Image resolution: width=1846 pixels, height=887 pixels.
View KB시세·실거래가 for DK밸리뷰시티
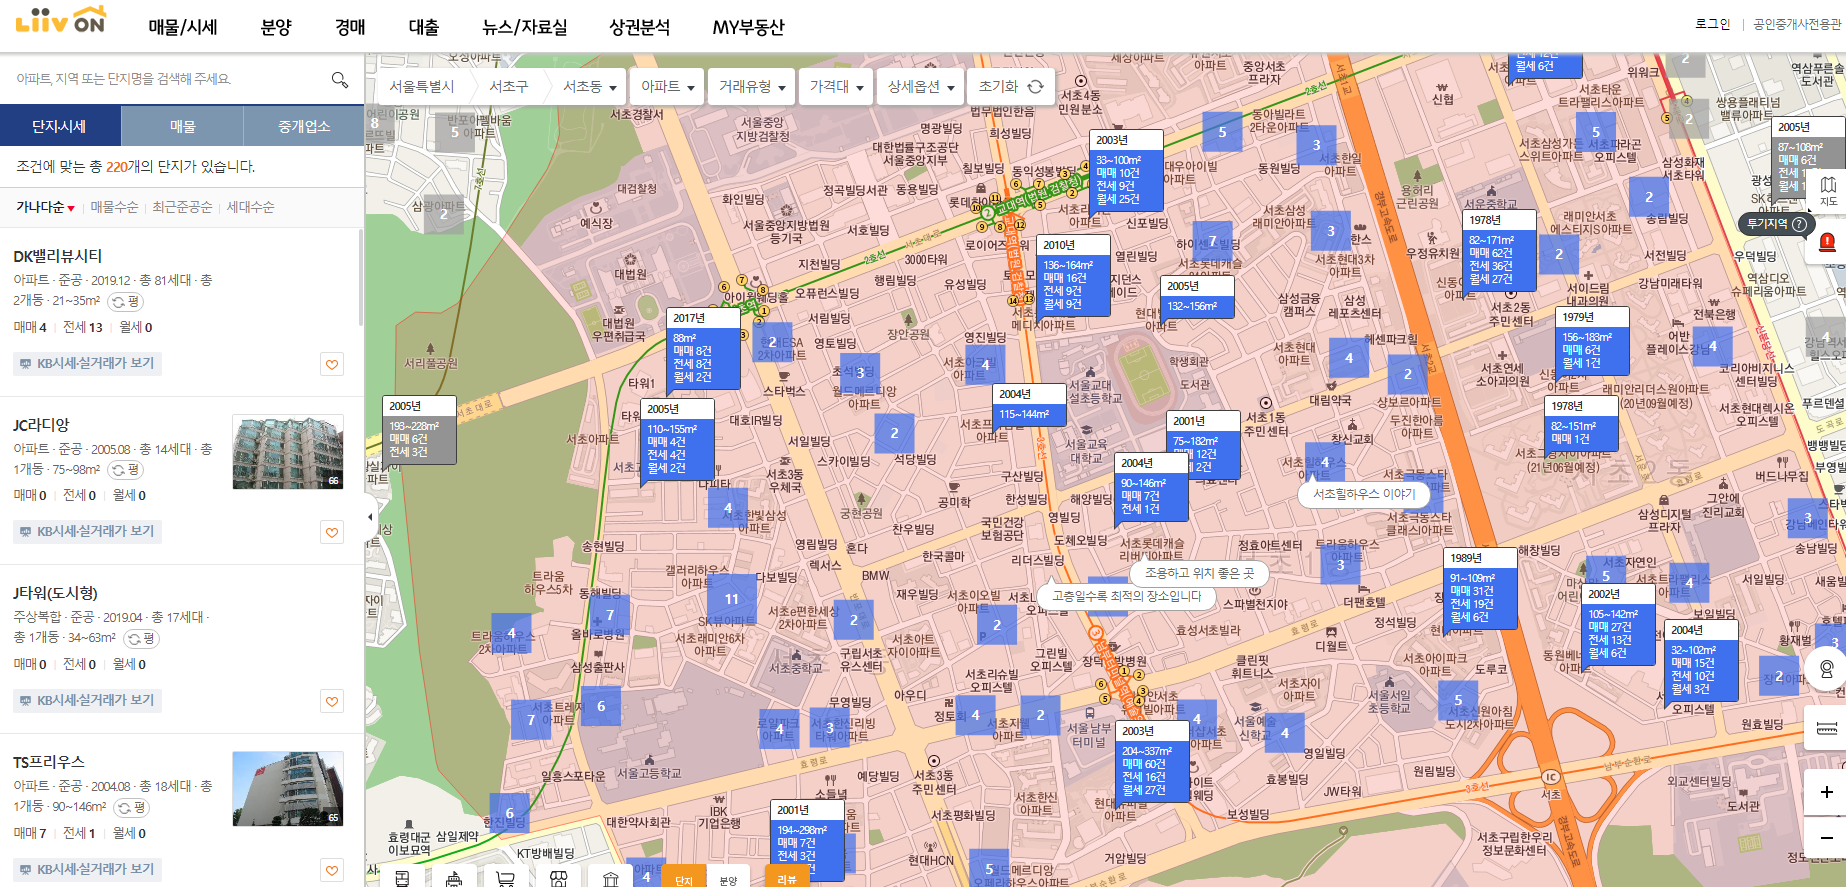(88, 364)
